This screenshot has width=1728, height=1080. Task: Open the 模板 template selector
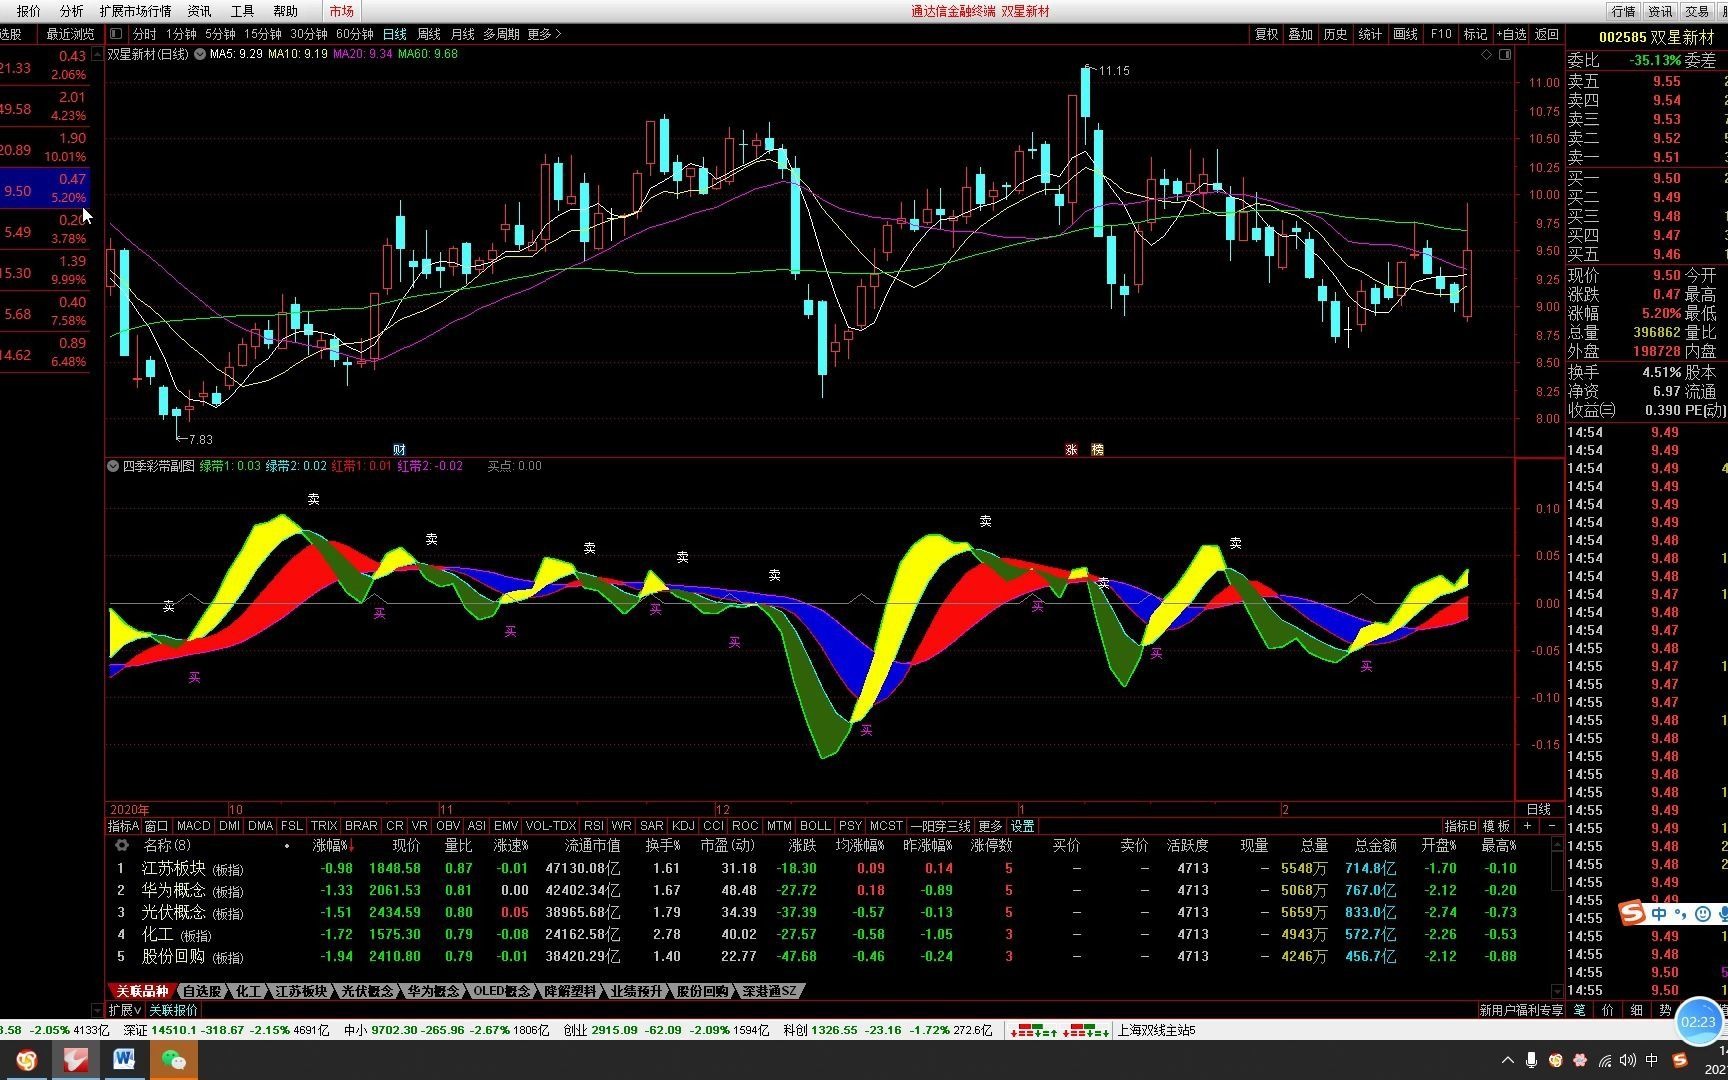tap(1497, 826)
